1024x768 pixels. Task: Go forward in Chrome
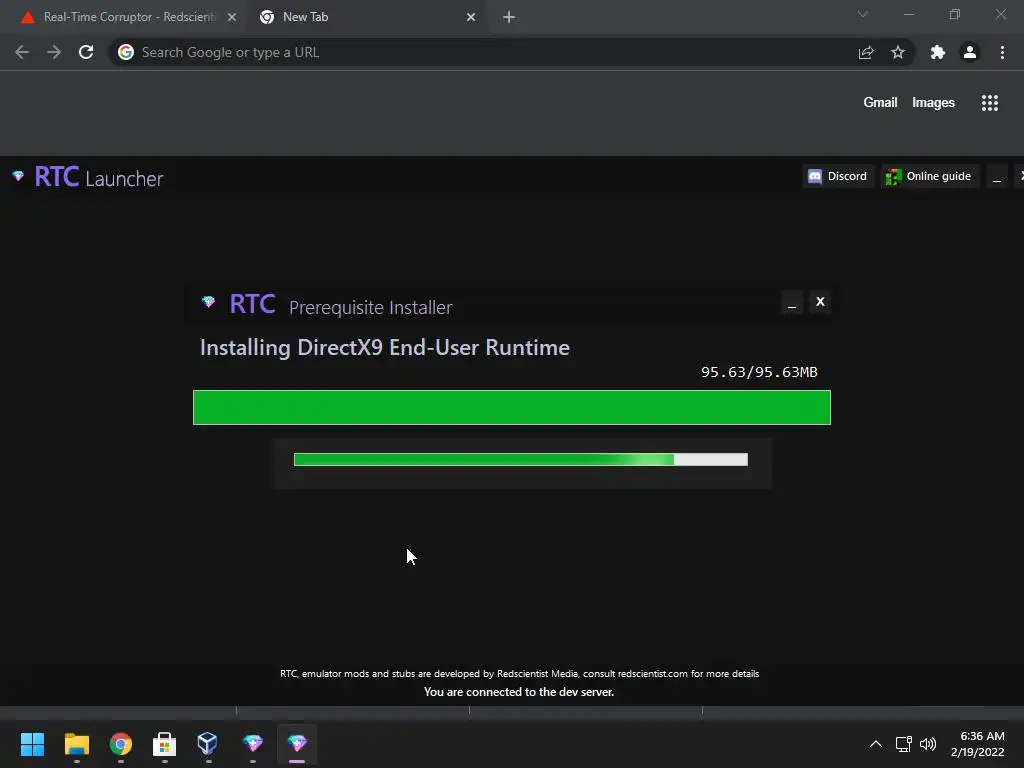54,52
